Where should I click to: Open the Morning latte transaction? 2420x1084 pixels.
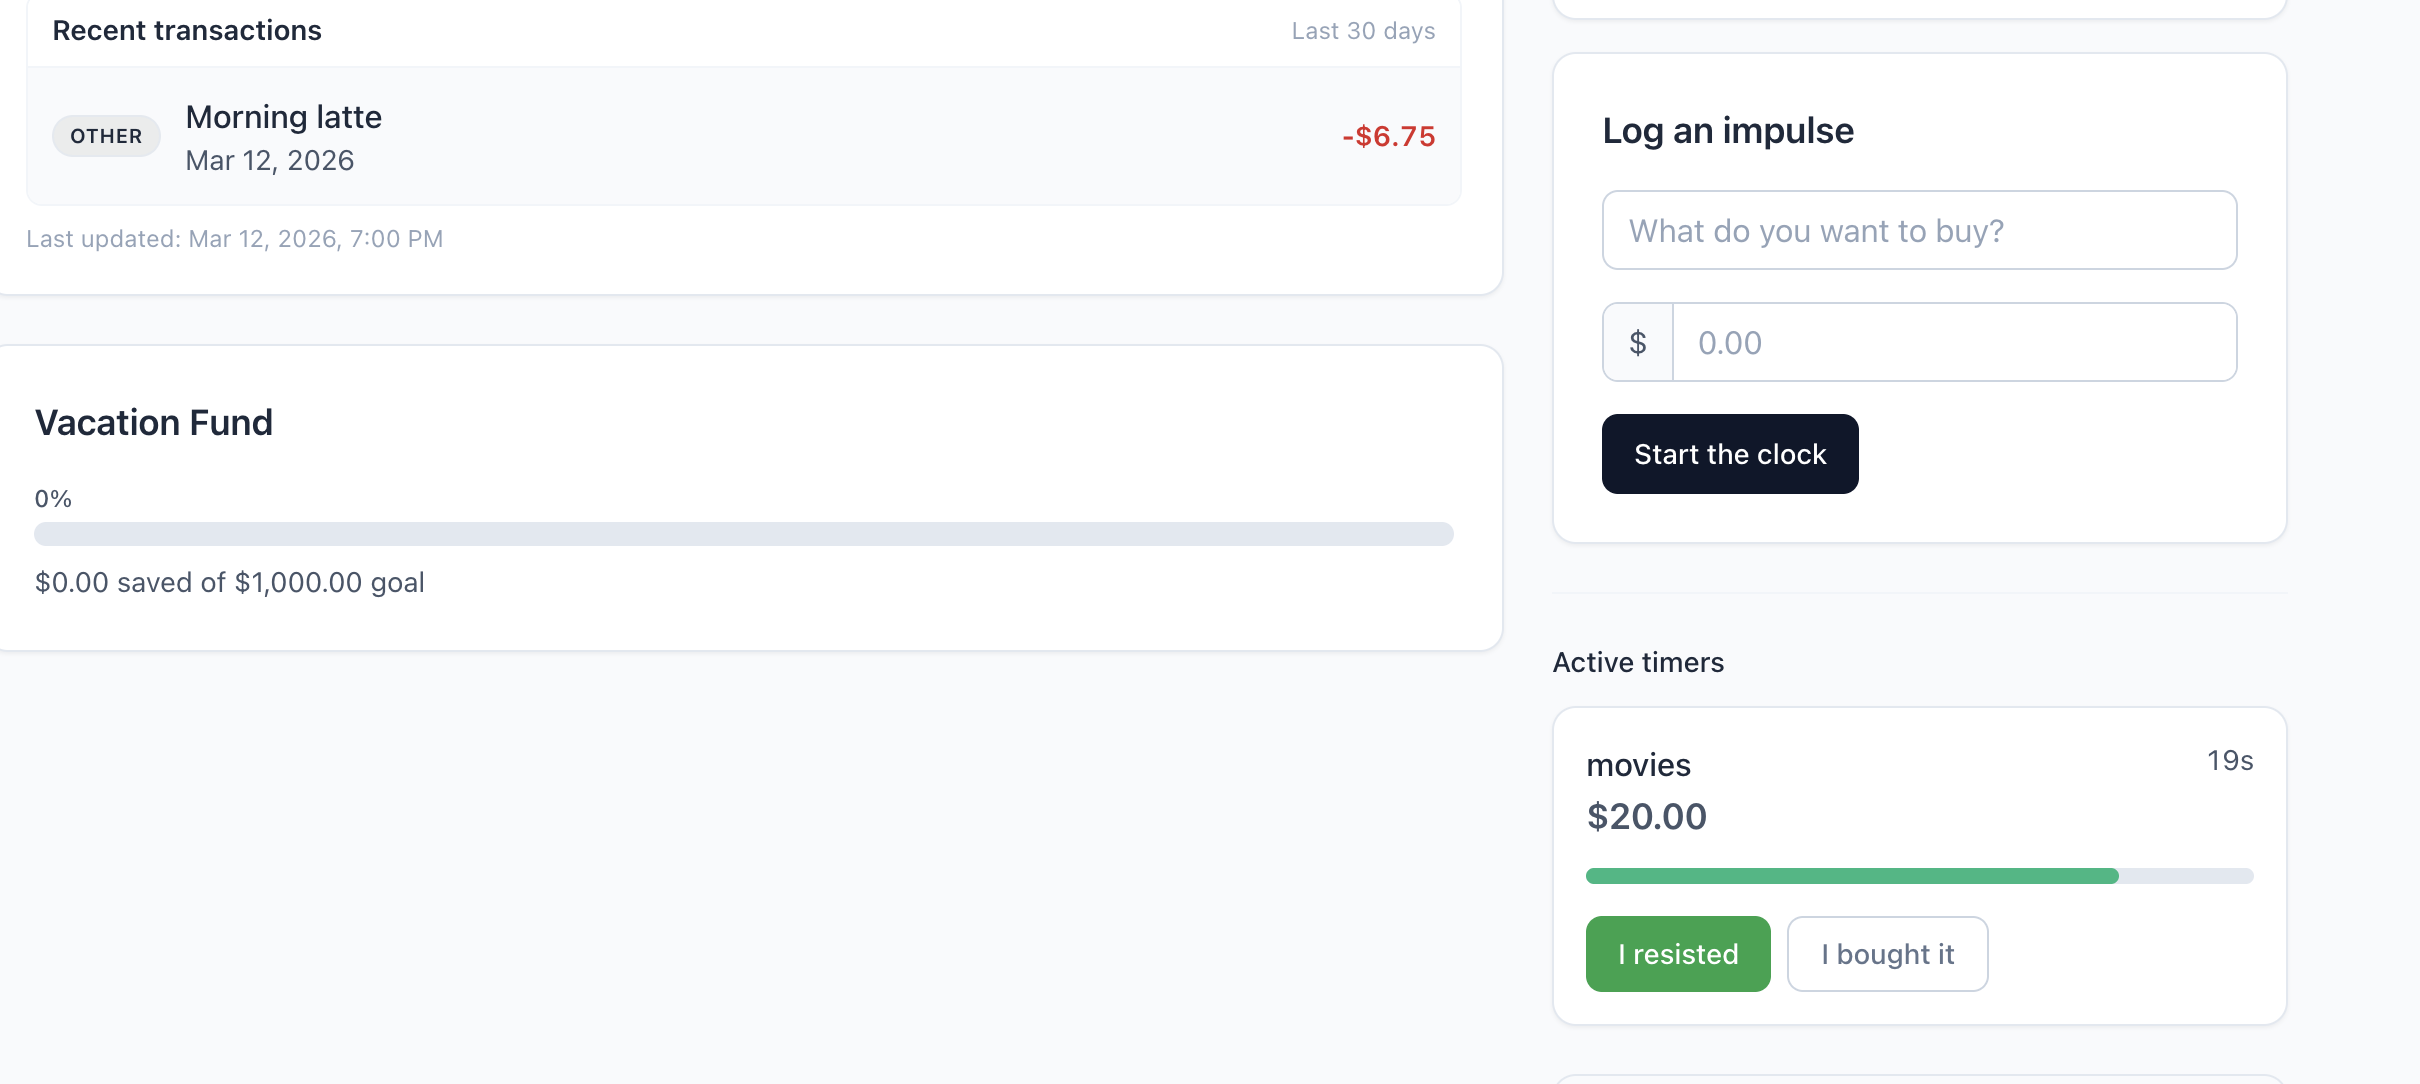744,136
